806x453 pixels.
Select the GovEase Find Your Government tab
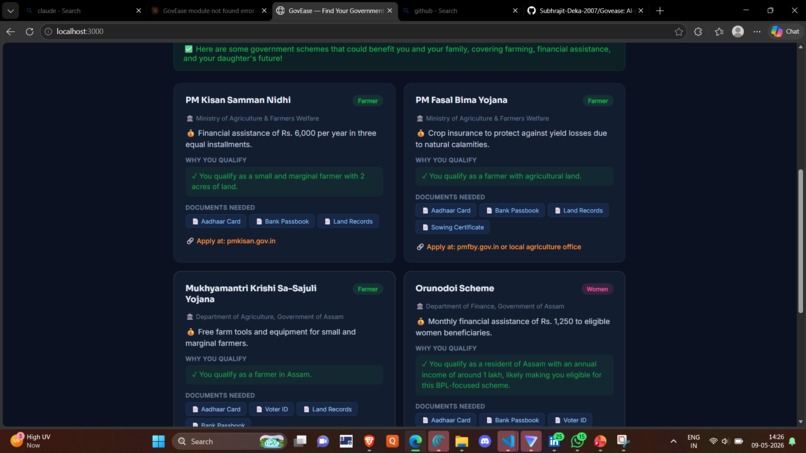[x=335, y=10]
